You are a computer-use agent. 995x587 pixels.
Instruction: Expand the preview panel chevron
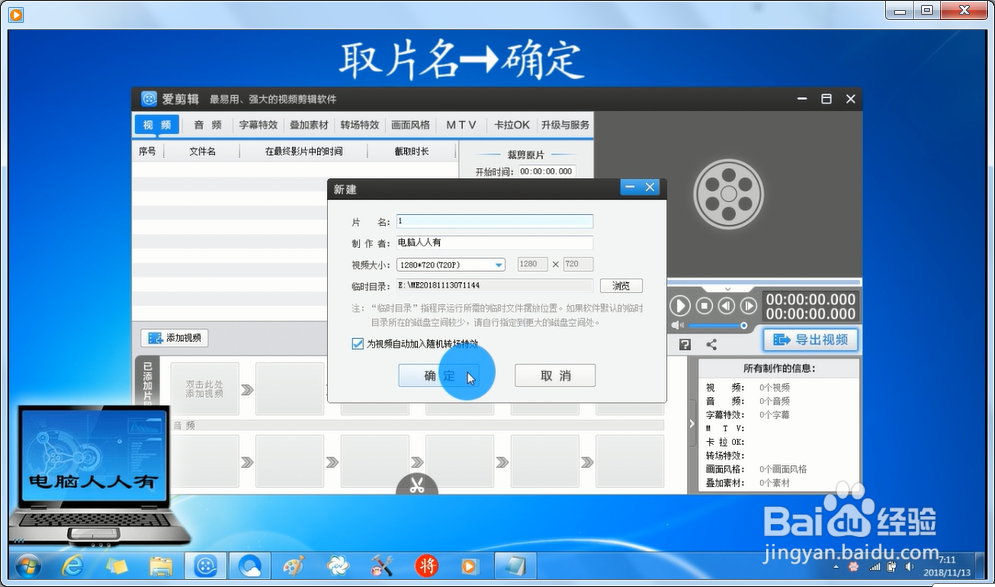728,289
